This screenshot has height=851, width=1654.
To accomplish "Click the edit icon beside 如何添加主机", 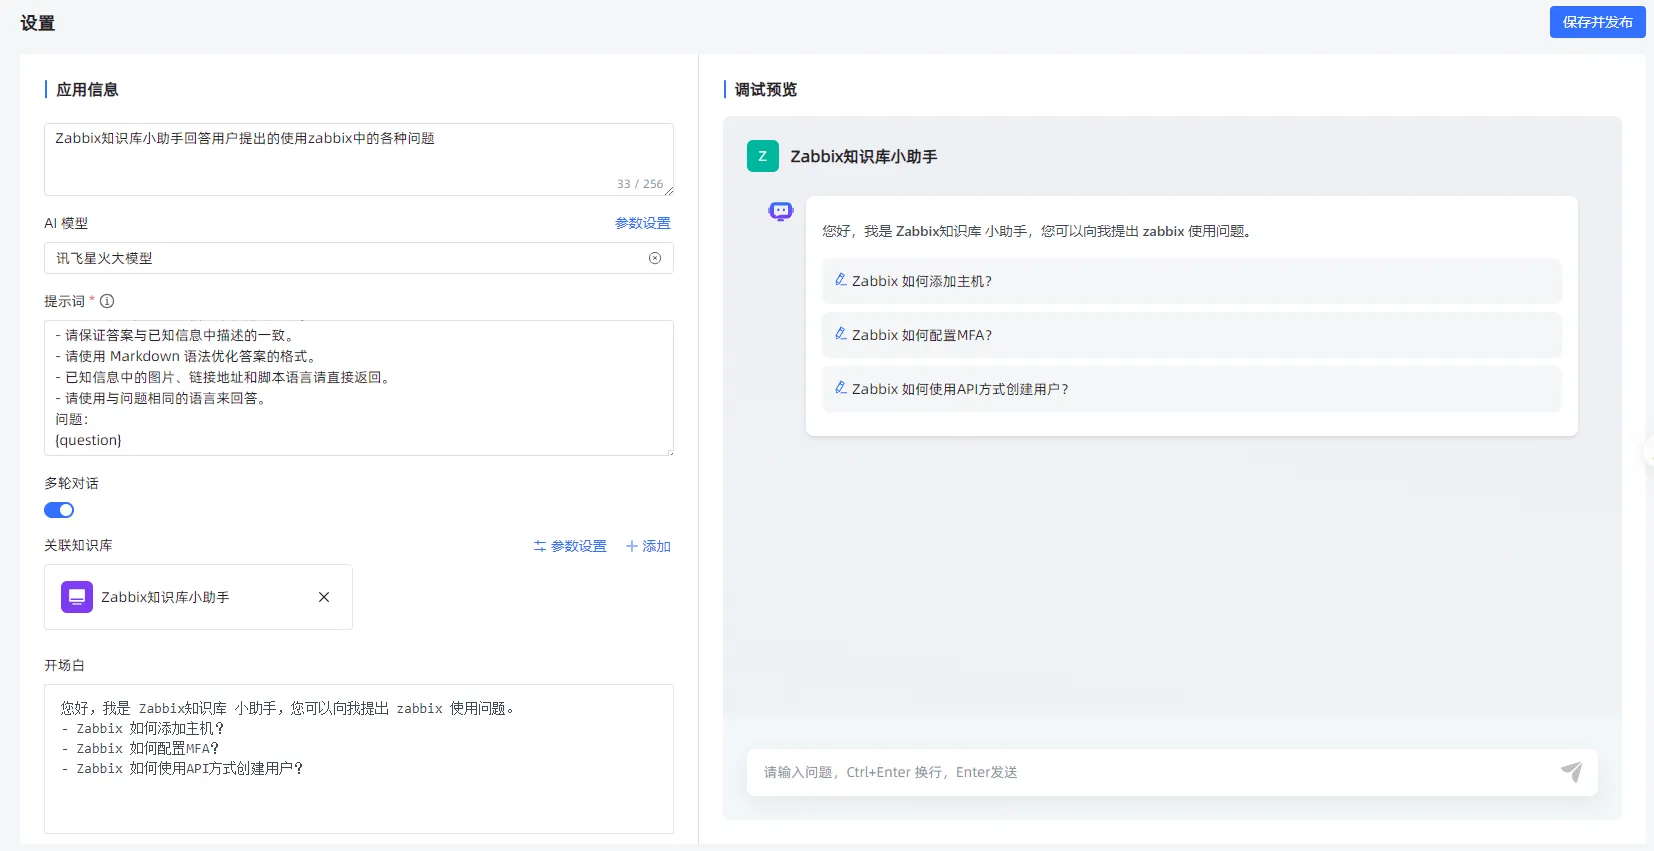I will [841, 280].
